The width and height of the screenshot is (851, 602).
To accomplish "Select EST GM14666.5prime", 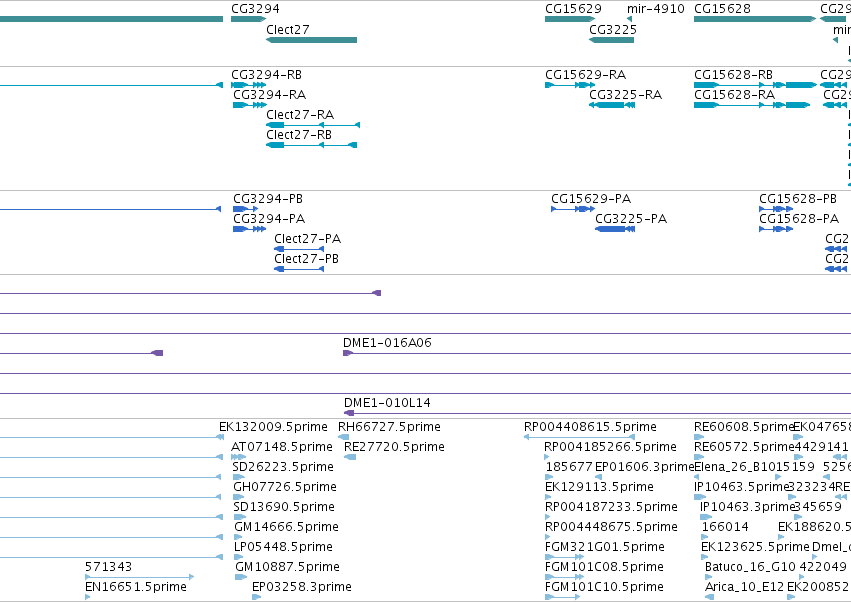I will coord(286,527).
